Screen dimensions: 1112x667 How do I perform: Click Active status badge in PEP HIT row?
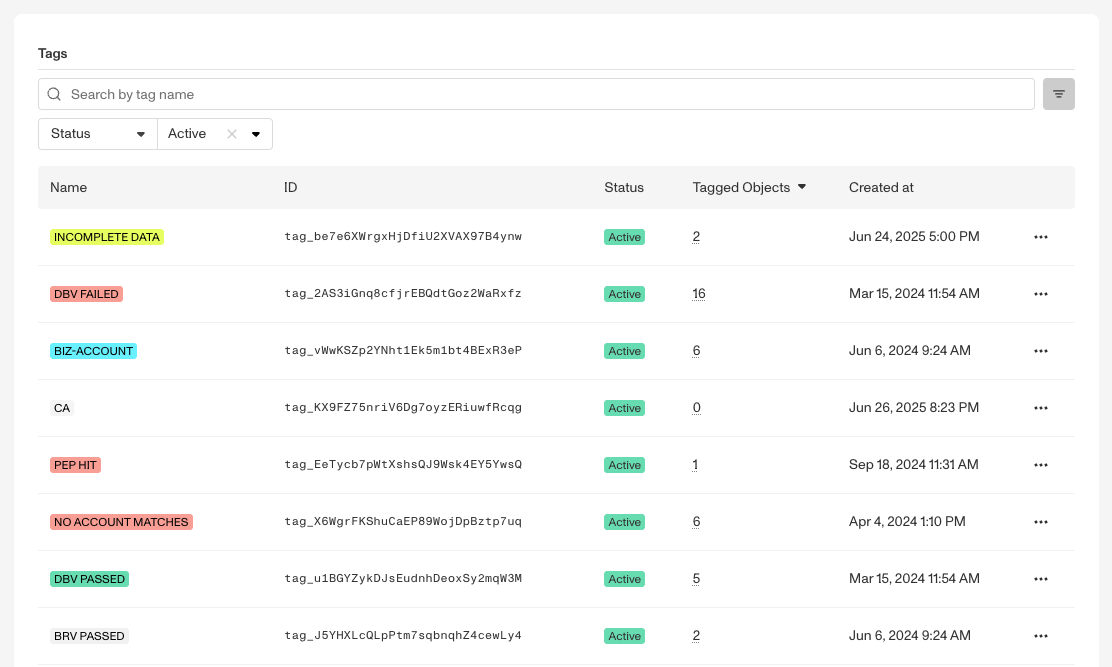click(x=624, y=465)
